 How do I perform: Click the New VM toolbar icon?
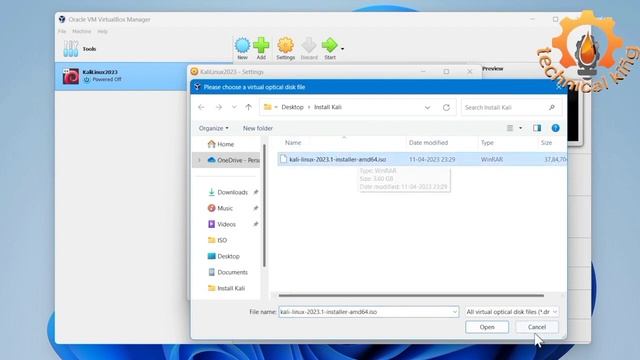pos(242,48)
